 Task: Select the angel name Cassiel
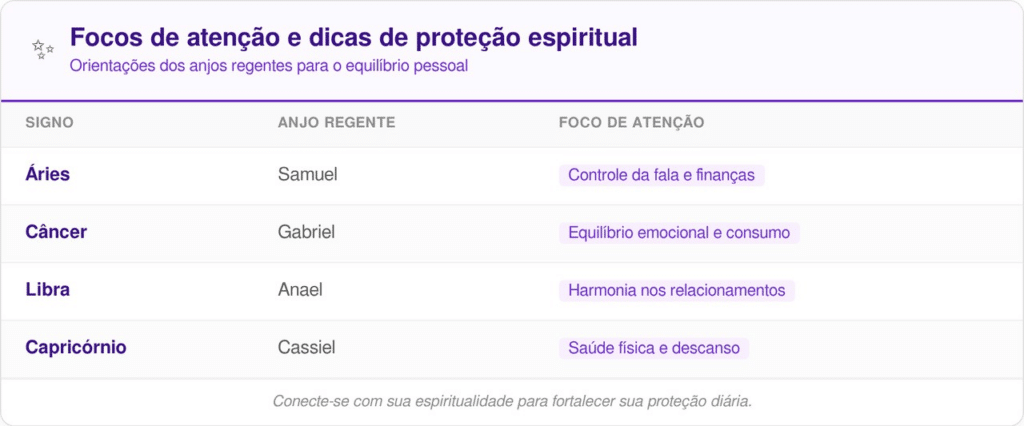306,348
